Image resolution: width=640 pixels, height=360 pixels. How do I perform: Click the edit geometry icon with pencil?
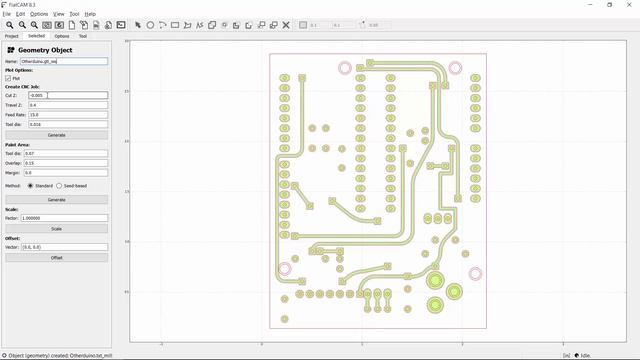pos(84,25)
